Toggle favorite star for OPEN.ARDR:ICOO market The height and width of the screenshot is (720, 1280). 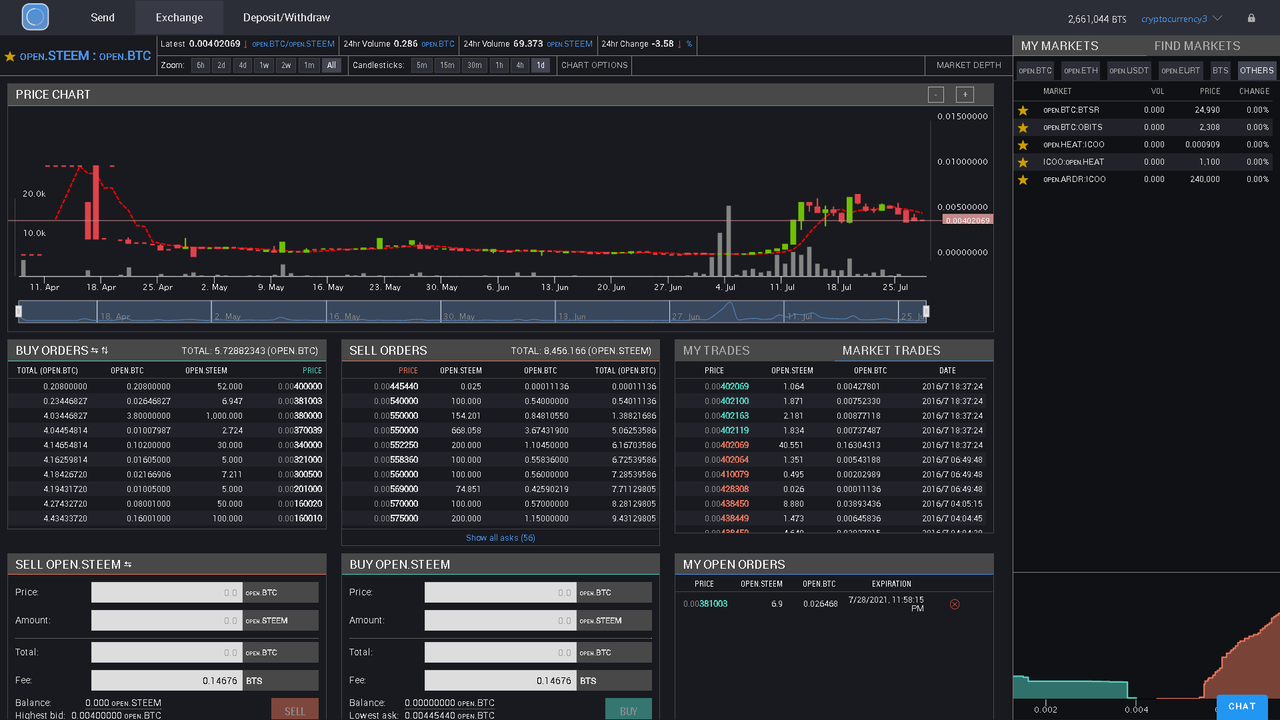[1023, 180]
